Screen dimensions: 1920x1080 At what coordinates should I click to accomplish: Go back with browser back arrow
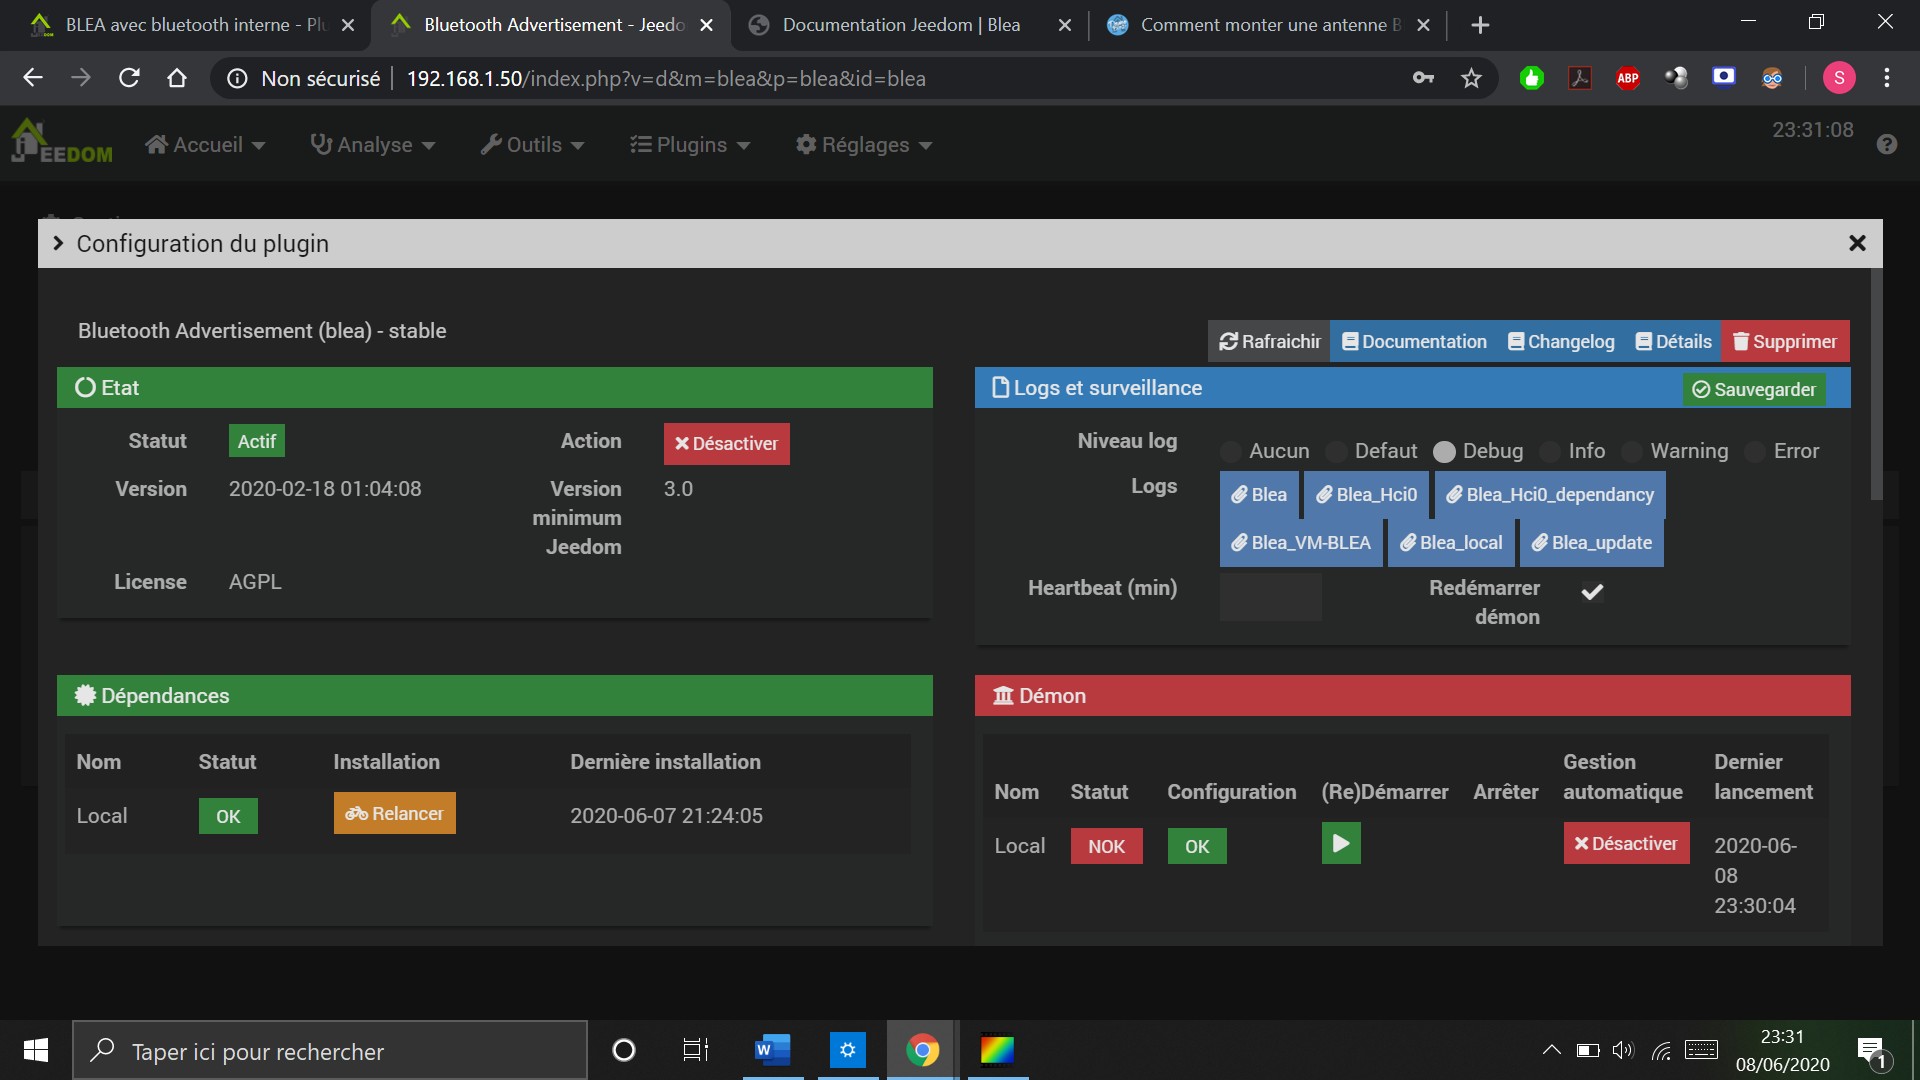pos(33,78)
